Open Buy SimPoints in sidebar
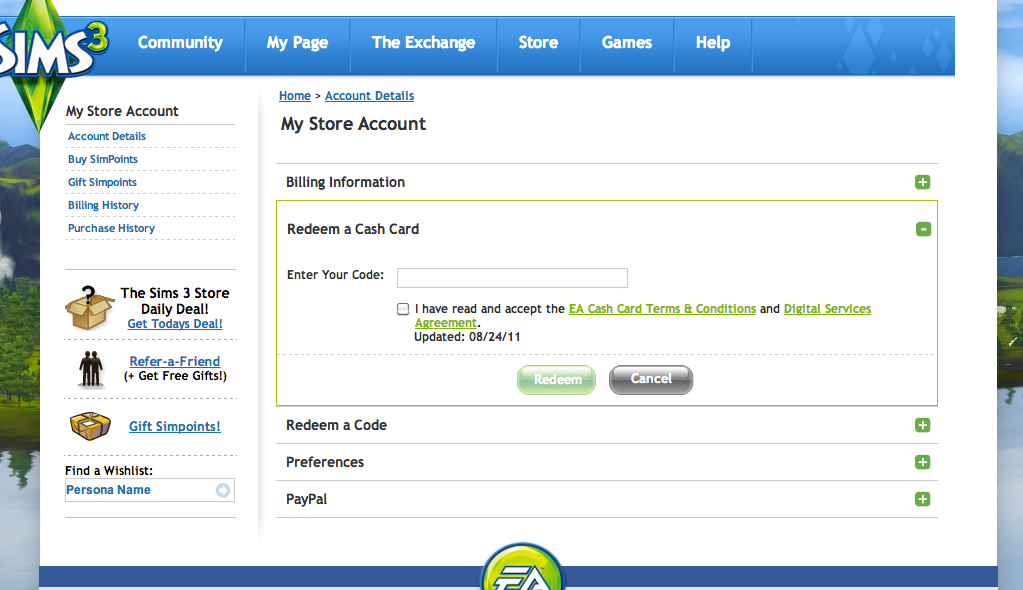Screen dimensions: 1023x590 tap(103, 159)
